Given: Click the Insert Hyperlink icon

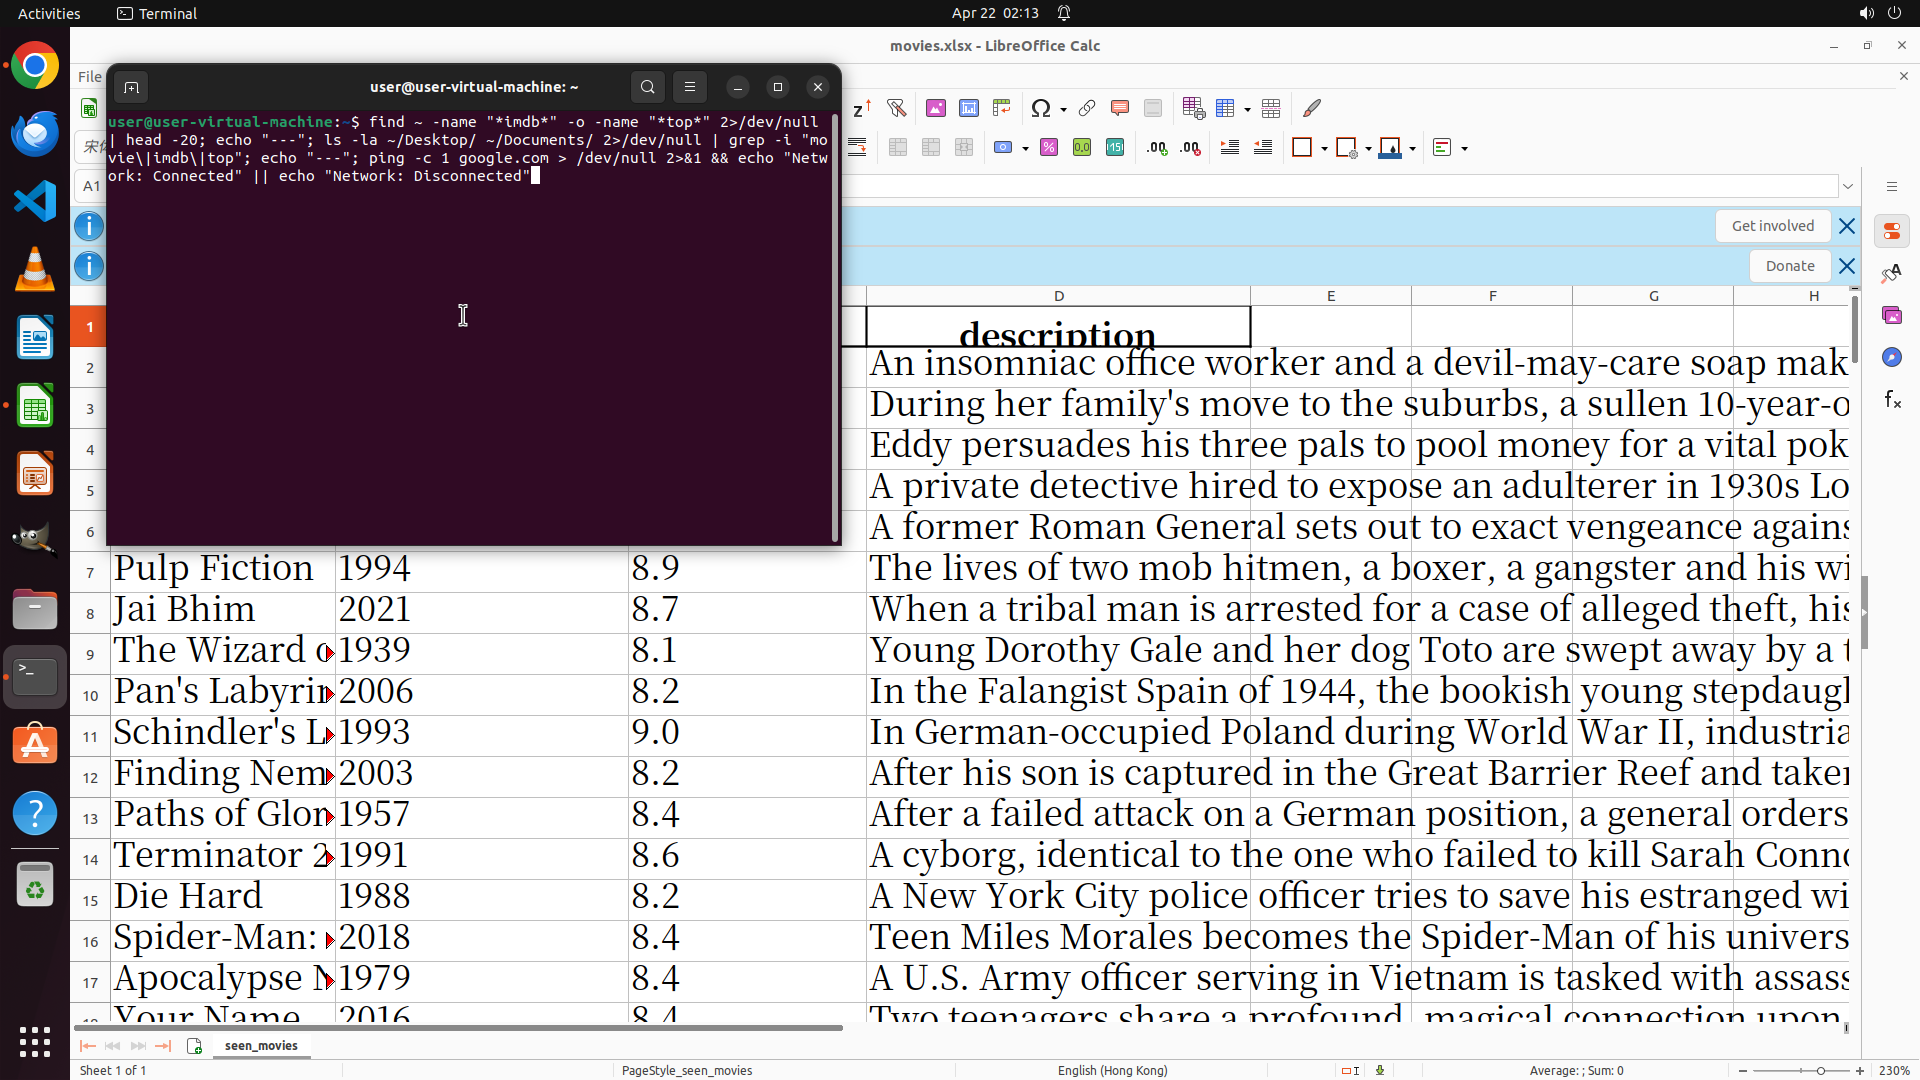Looking at the screenshot, I should coord(1087,108).
